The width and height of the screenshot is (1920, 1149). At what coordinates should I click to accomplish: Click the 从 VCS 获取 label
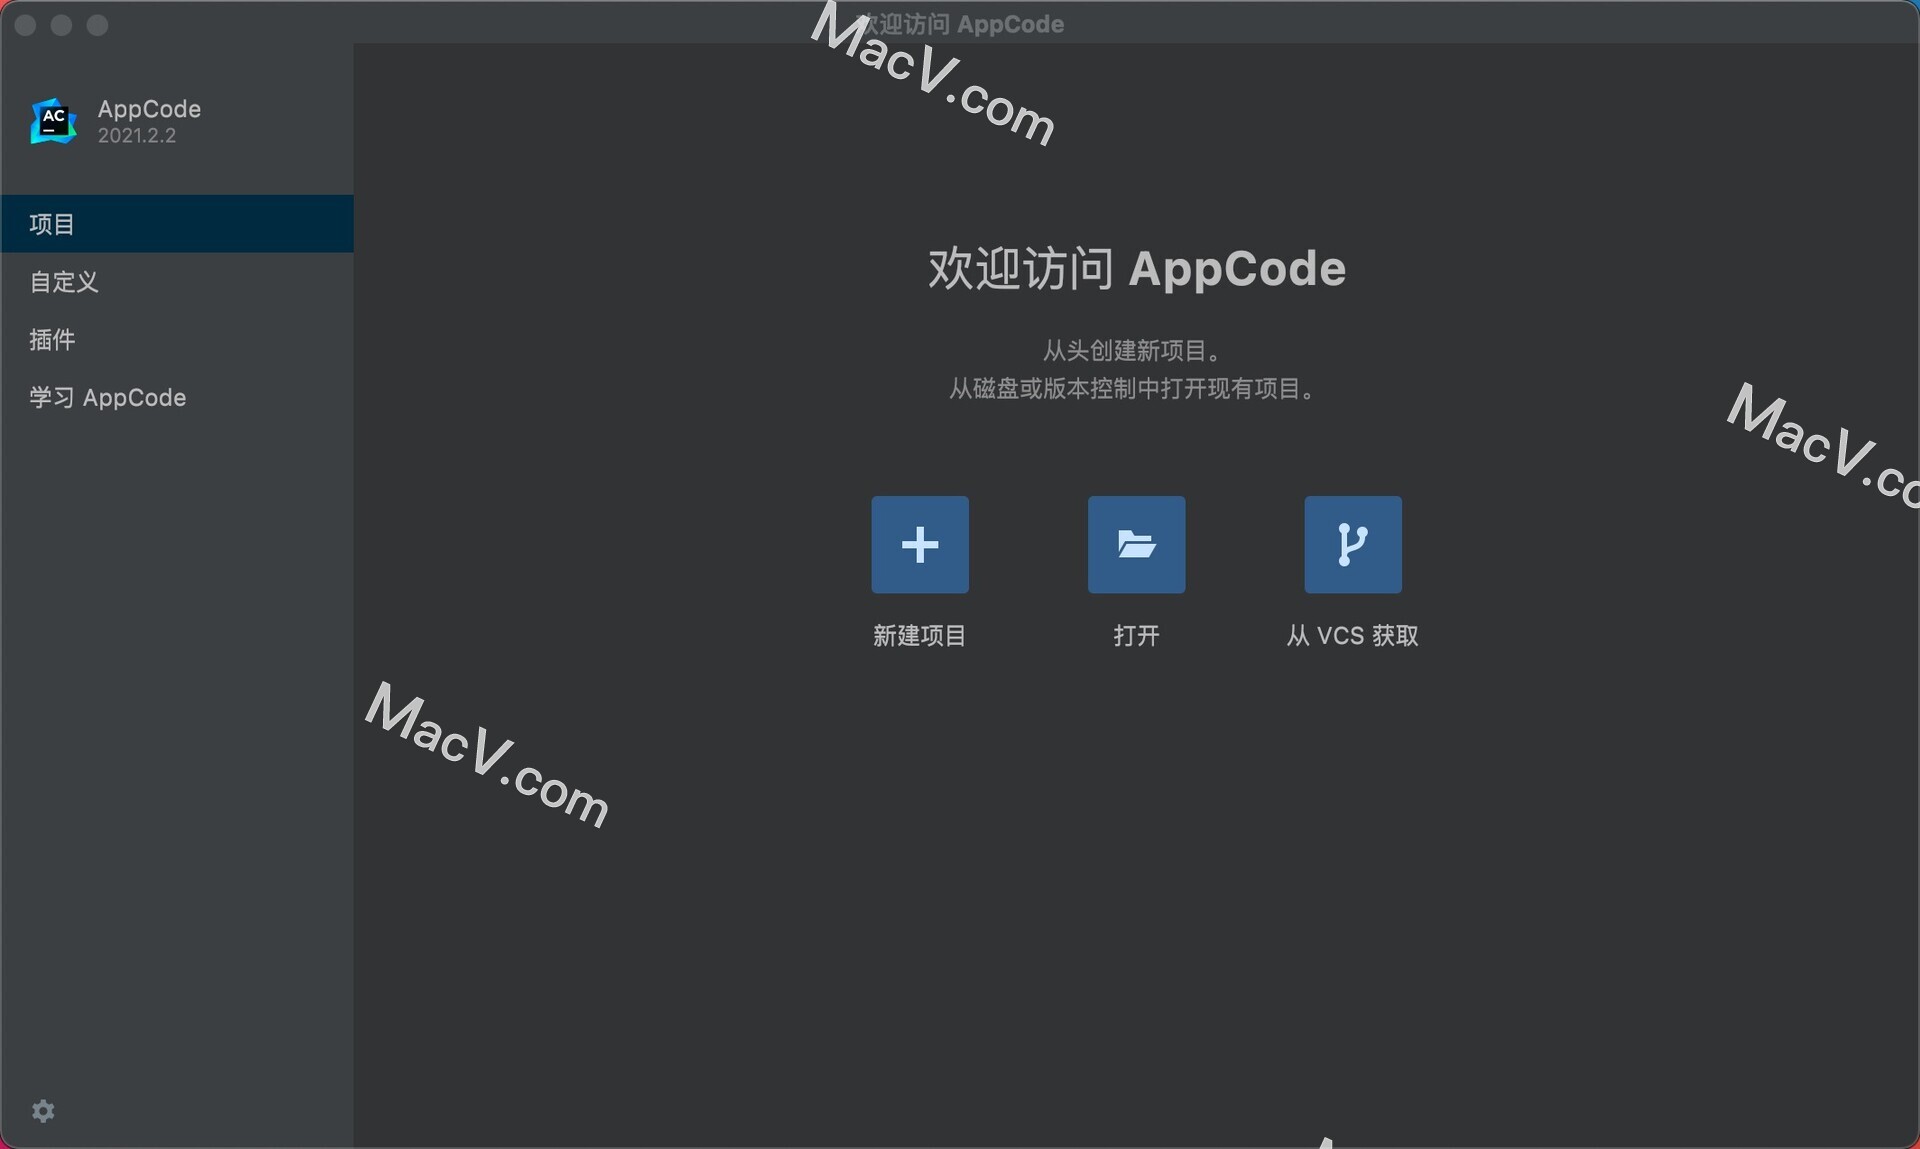click(1352, 636)
